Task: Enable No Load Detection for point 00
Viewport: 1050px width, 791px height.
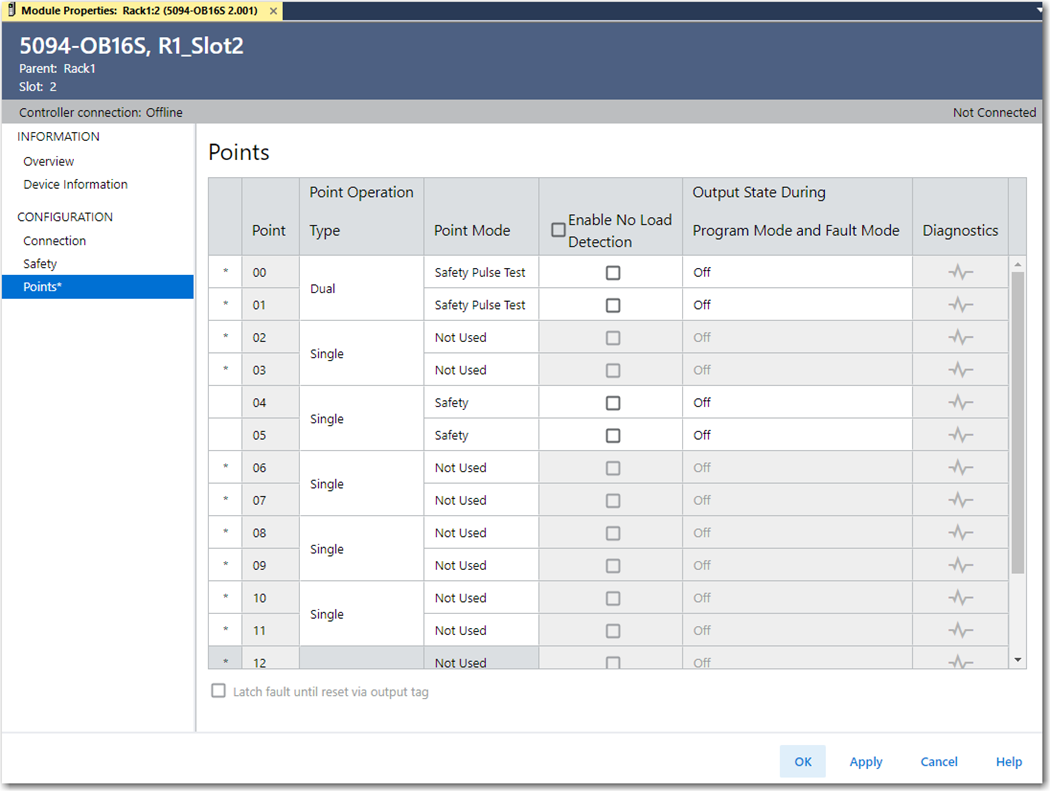Action: click(613, 273)
